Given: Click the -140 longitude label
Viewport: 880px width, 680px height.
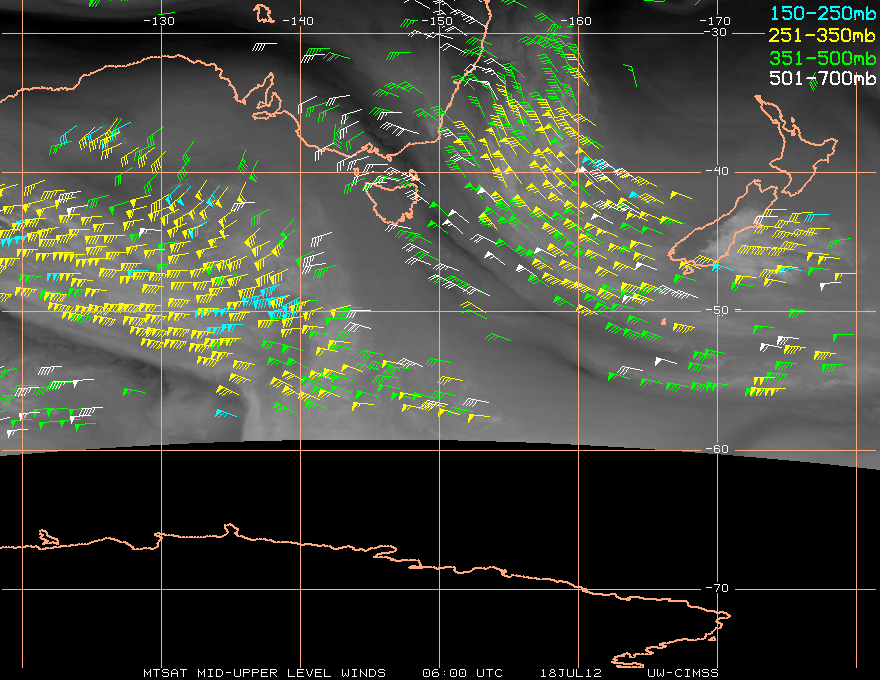Looking at the screenshot, I should point(298,21).
